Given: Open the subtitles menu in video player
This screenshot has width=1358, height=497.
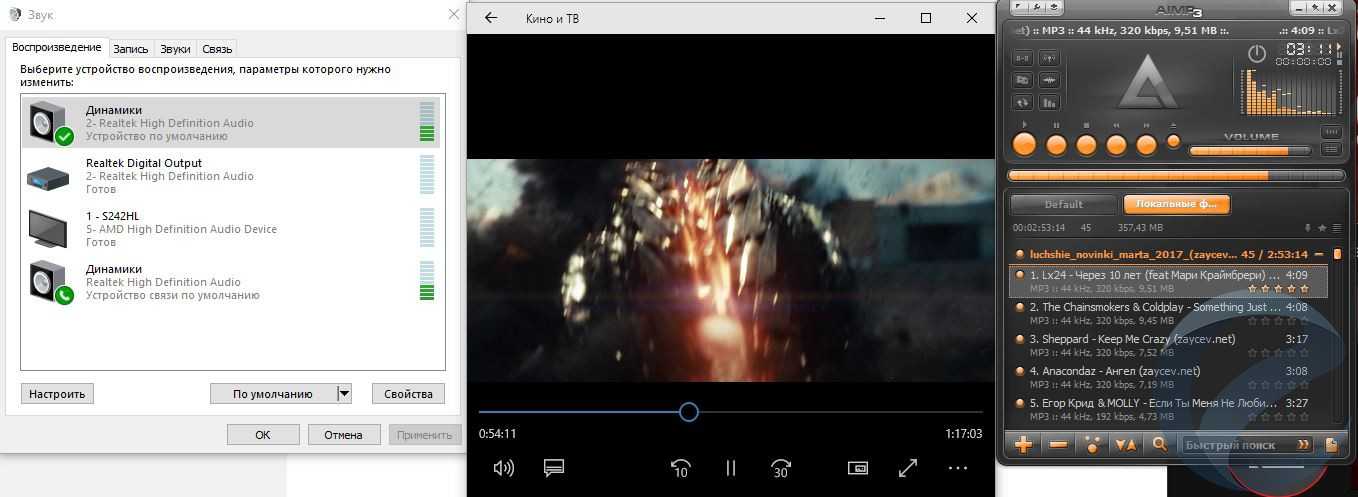Looking at the screenshot, I should point(555,468).
